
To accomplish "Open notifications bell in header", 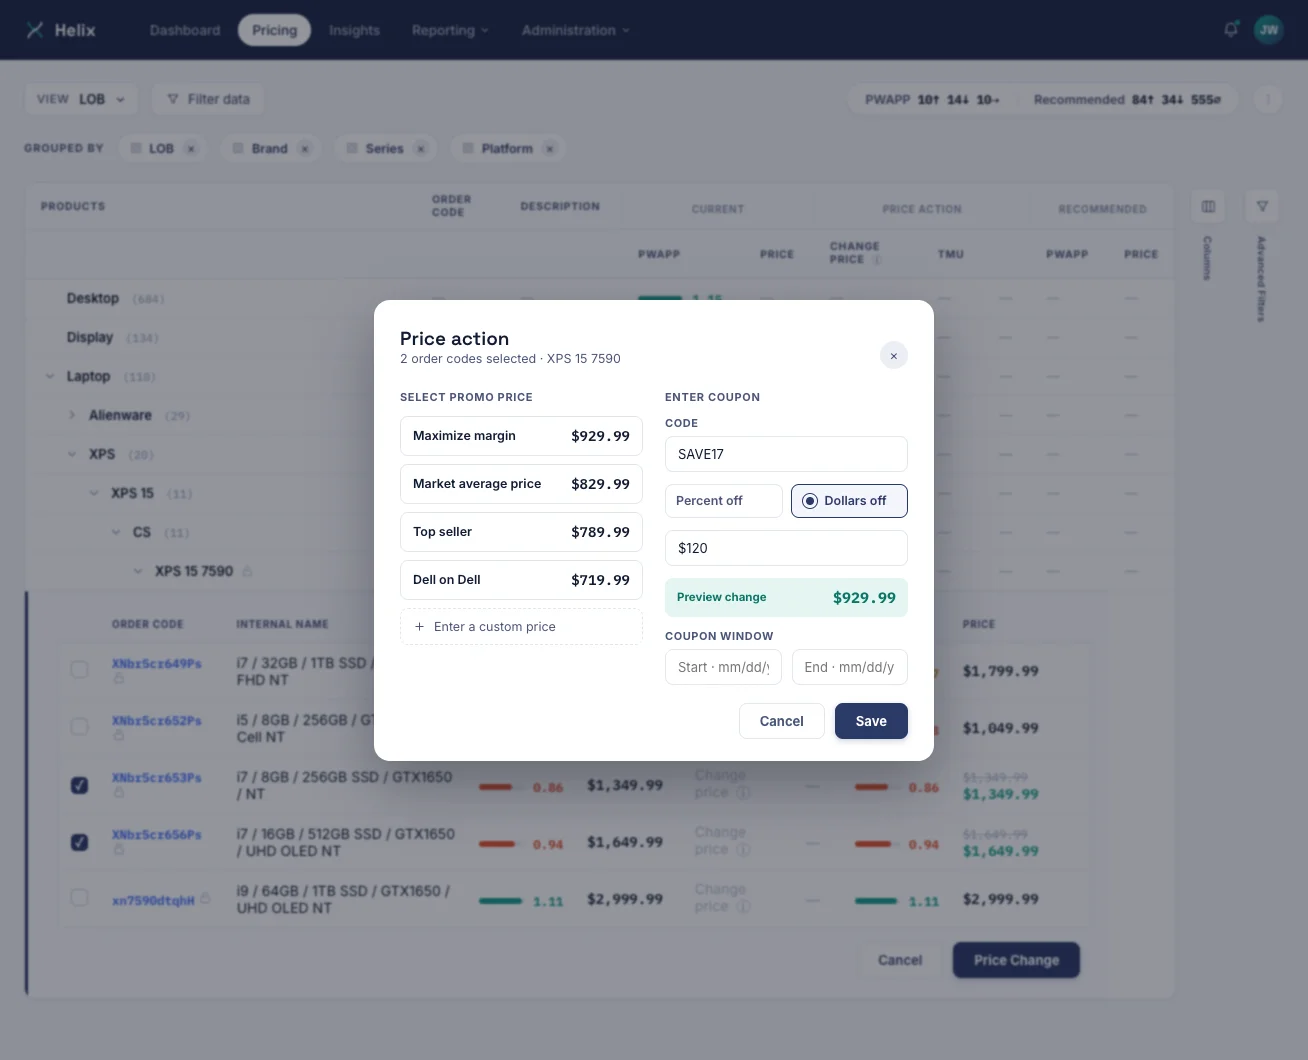I will pos(1231,29).
